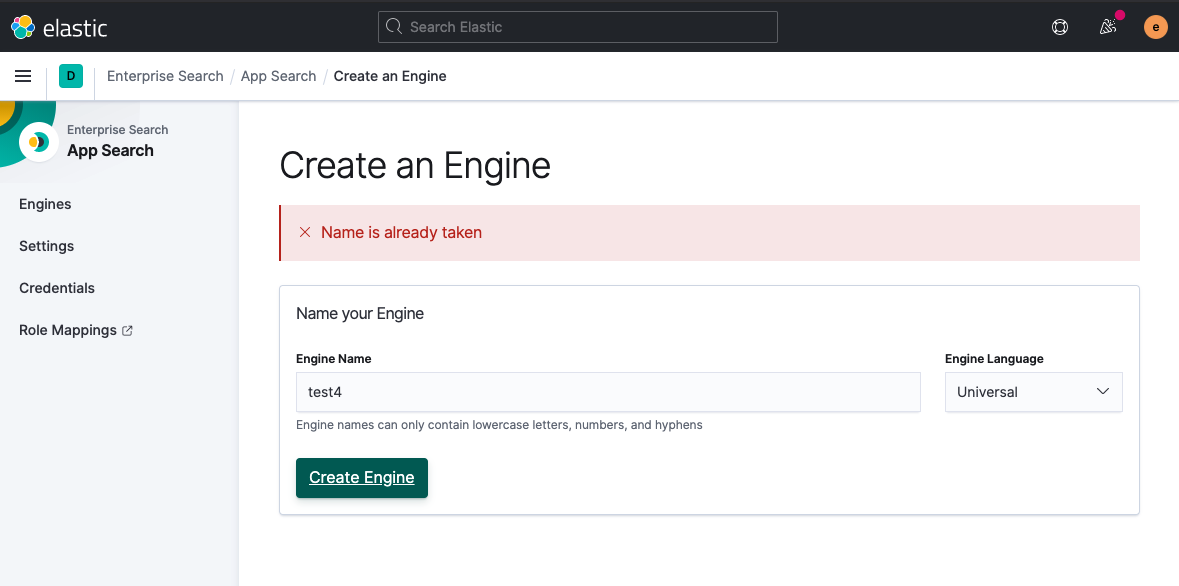Click the Engine Name input field
1179x586 pixels.
(x=608, y=392)
